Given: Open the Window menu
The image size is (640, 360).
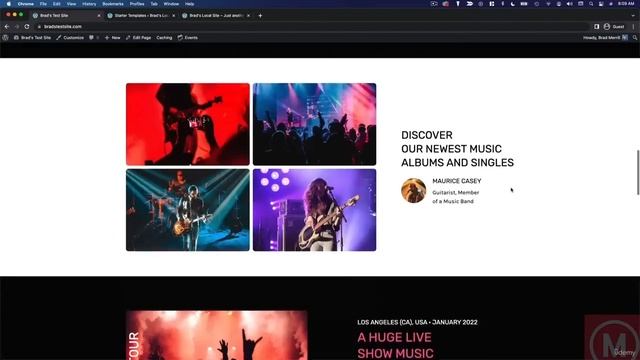Looking at the screenshot, I should 171,4.
